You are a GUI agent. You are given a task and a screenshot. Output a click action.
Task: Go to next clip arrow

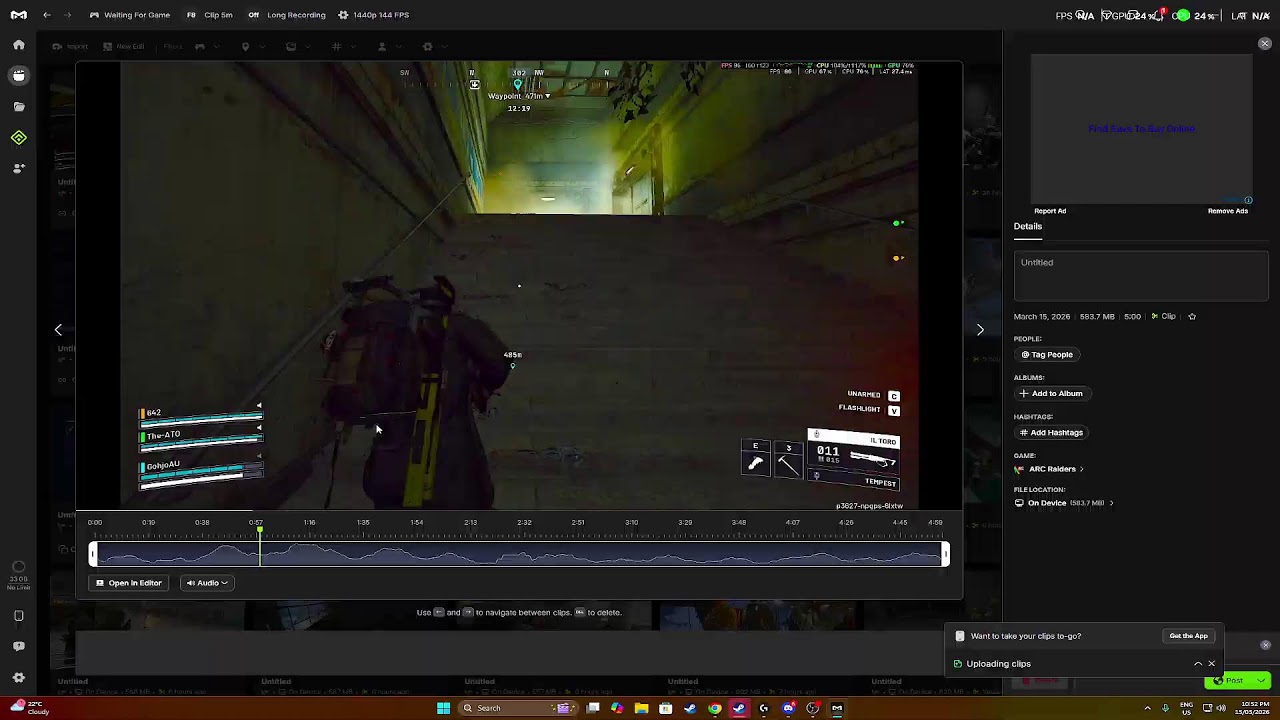pyautogui.click(x=980, y=329)
